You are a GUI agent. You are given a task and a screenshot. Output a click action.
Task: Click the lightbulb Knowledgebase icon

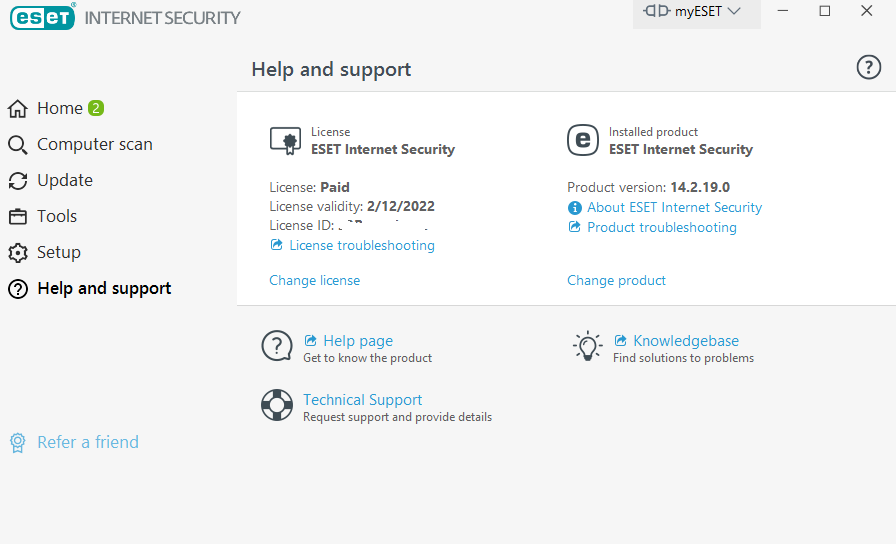coord(587,346)
